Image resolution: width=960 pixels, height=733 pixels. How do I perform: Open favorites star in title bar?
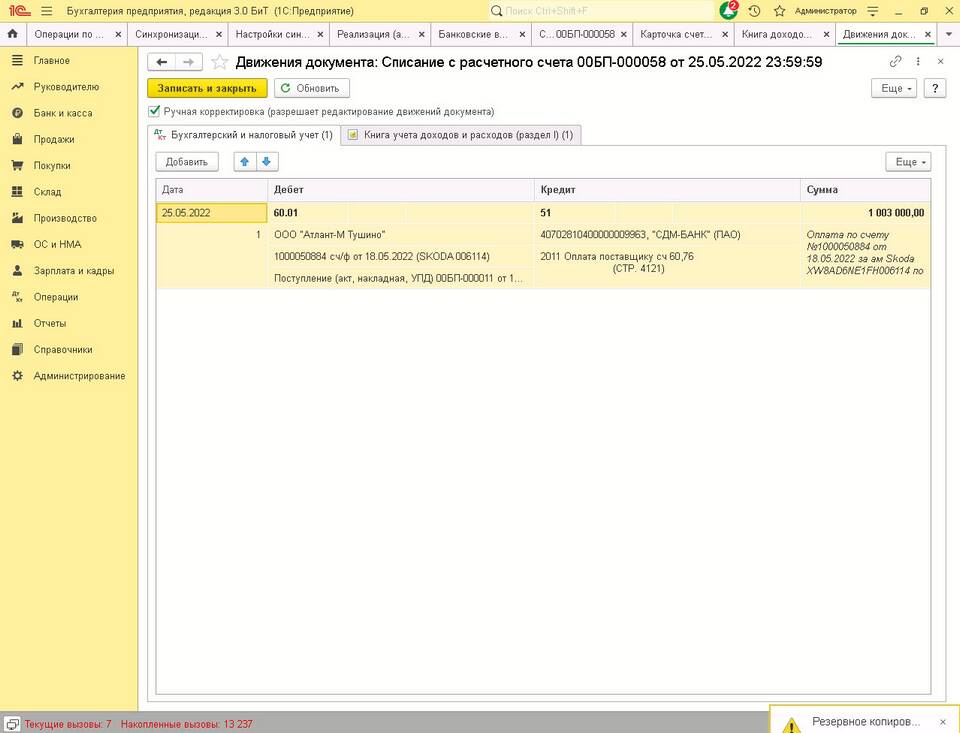click(x=779, y=11)
